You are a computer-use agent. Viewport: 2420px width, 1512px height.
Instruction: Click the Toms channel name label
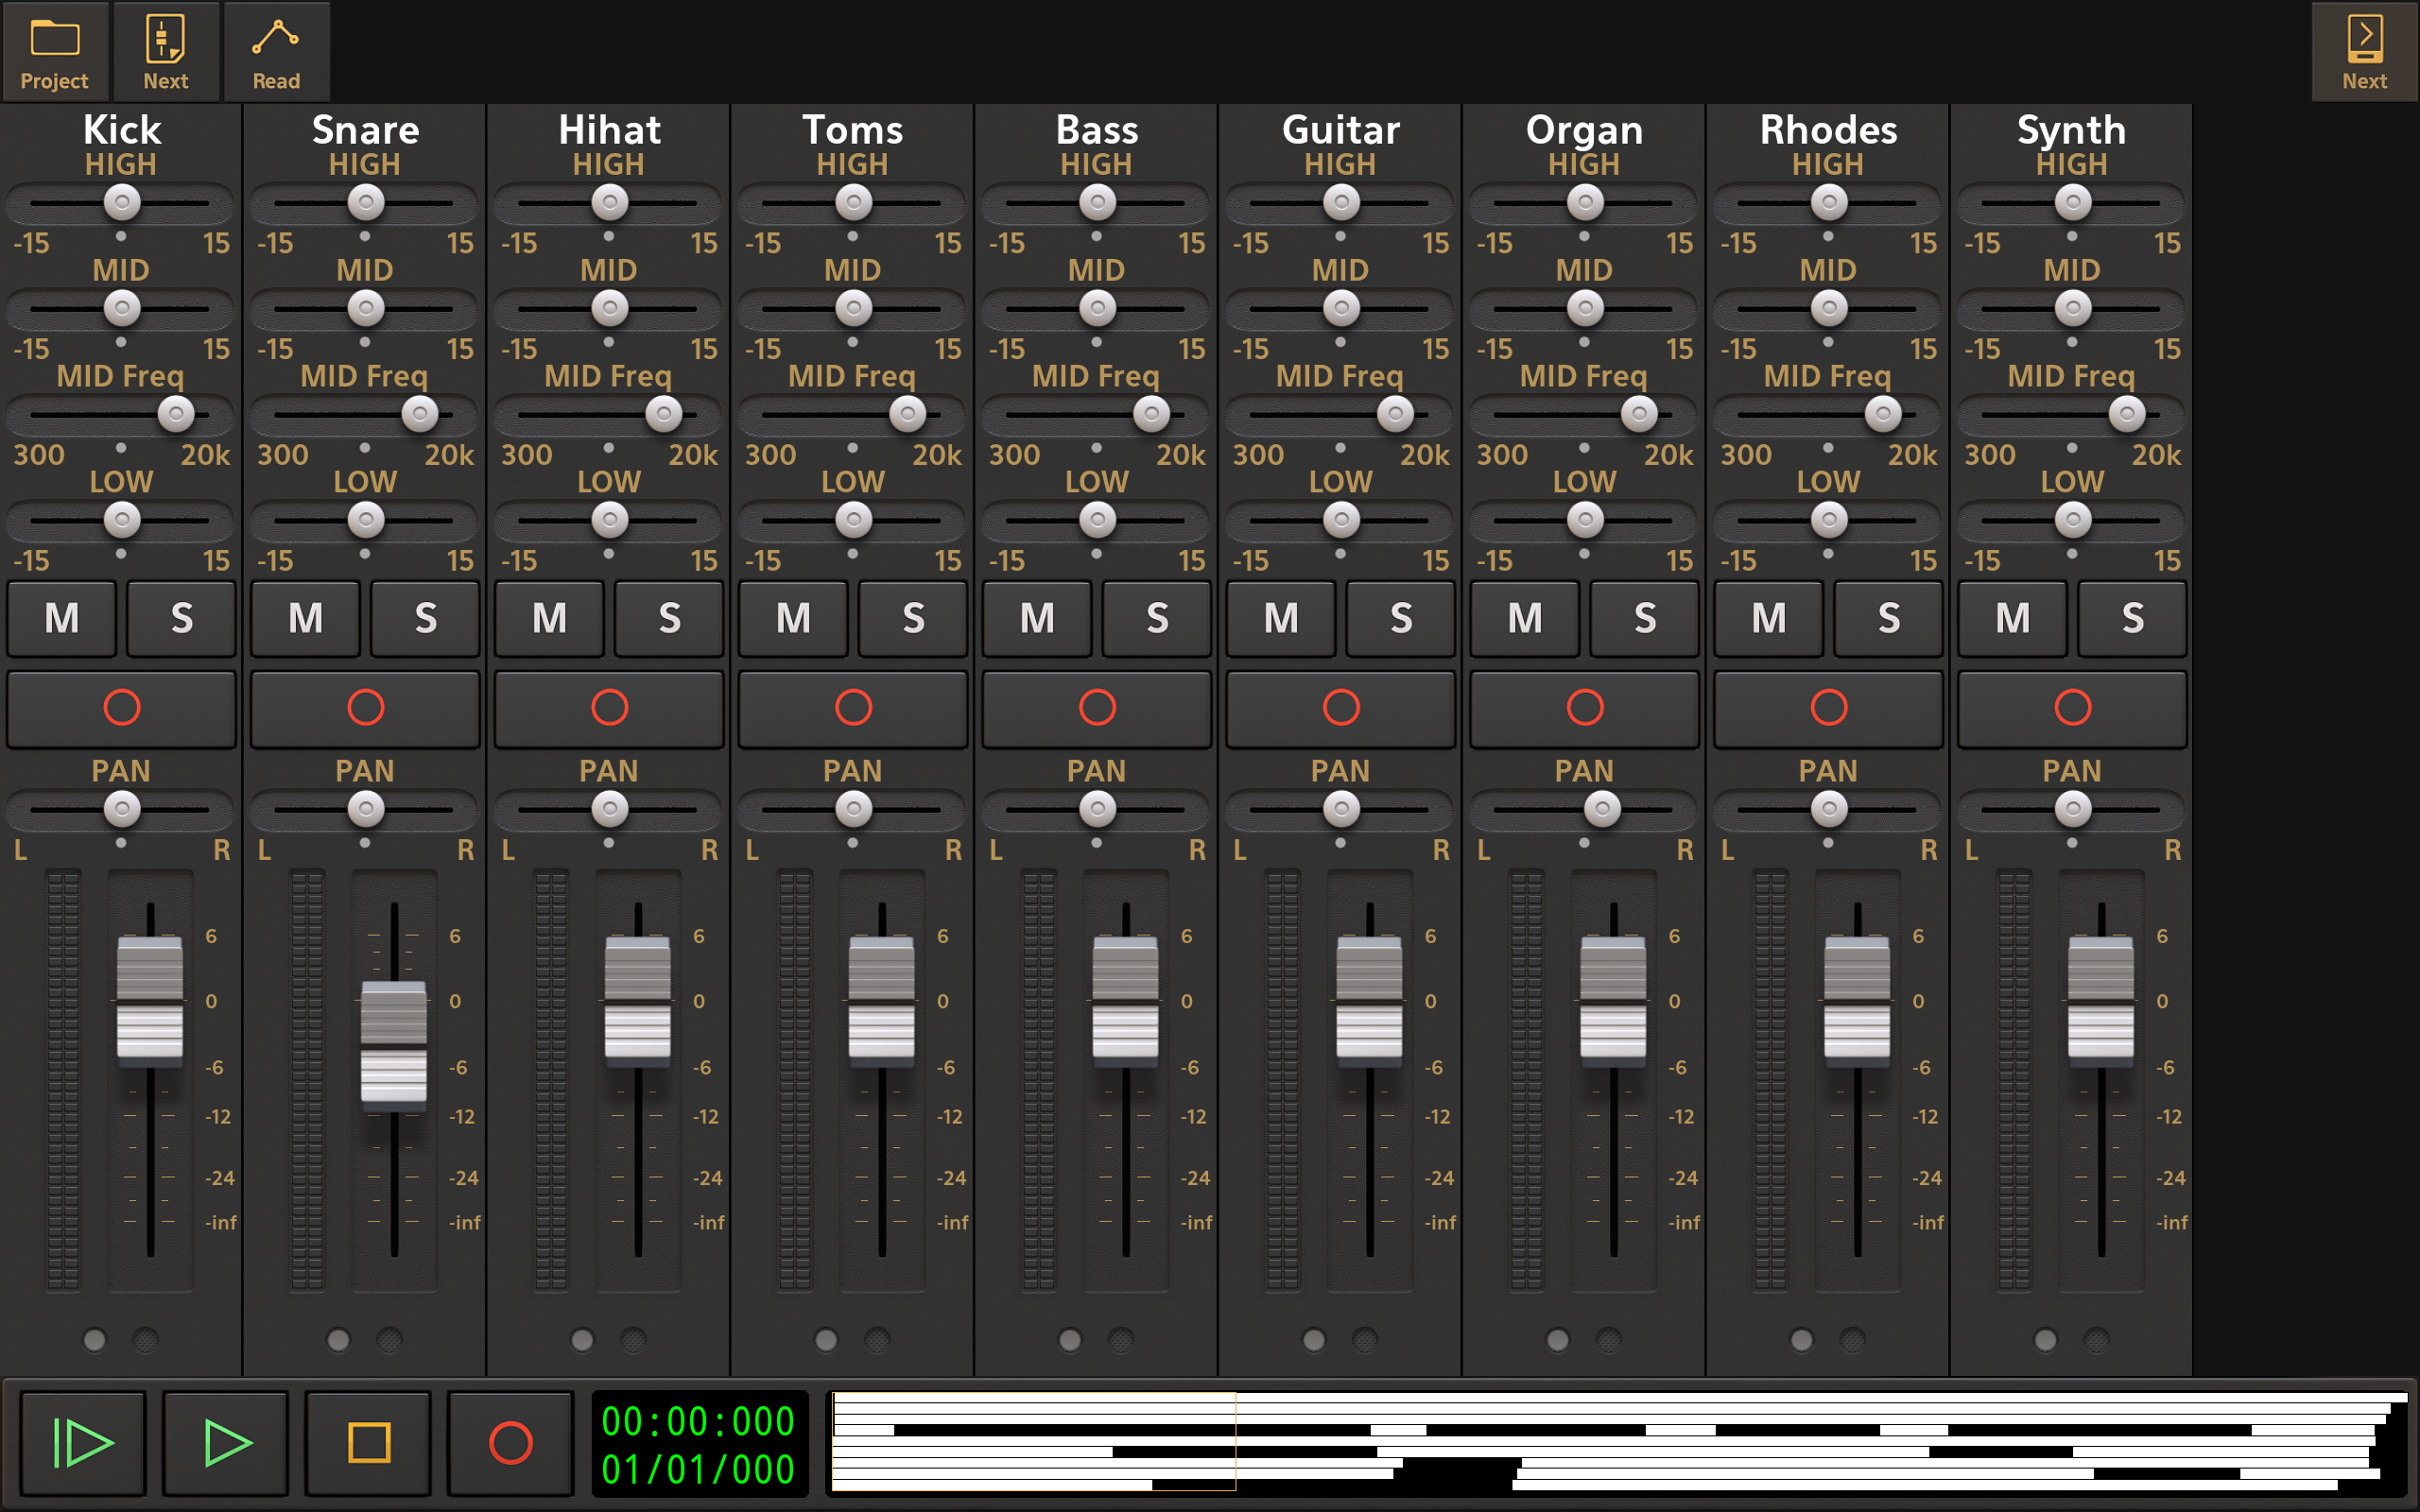[x=852, y=130]
